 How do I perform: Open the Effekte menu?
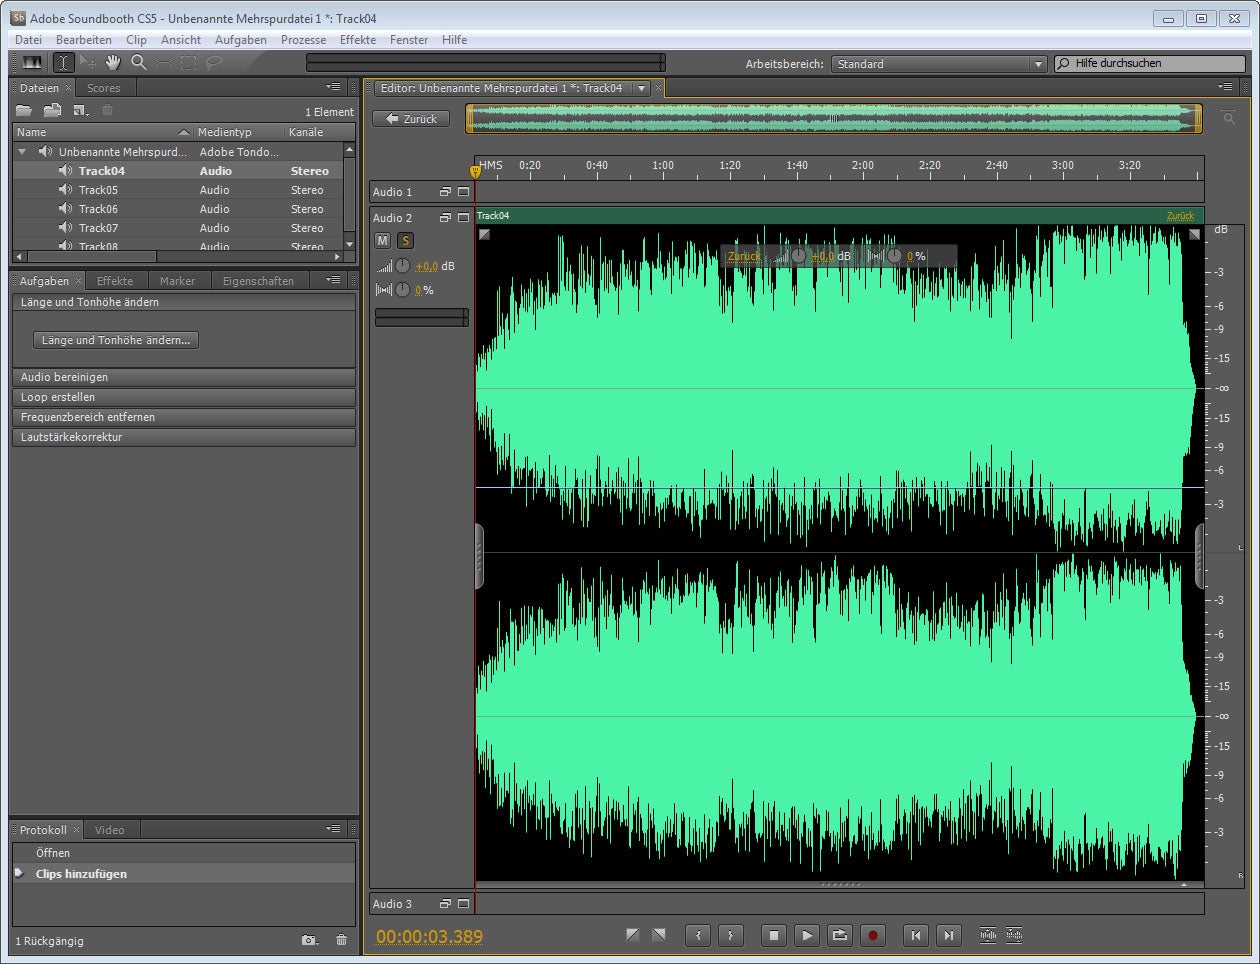click(x=357, y=40)
